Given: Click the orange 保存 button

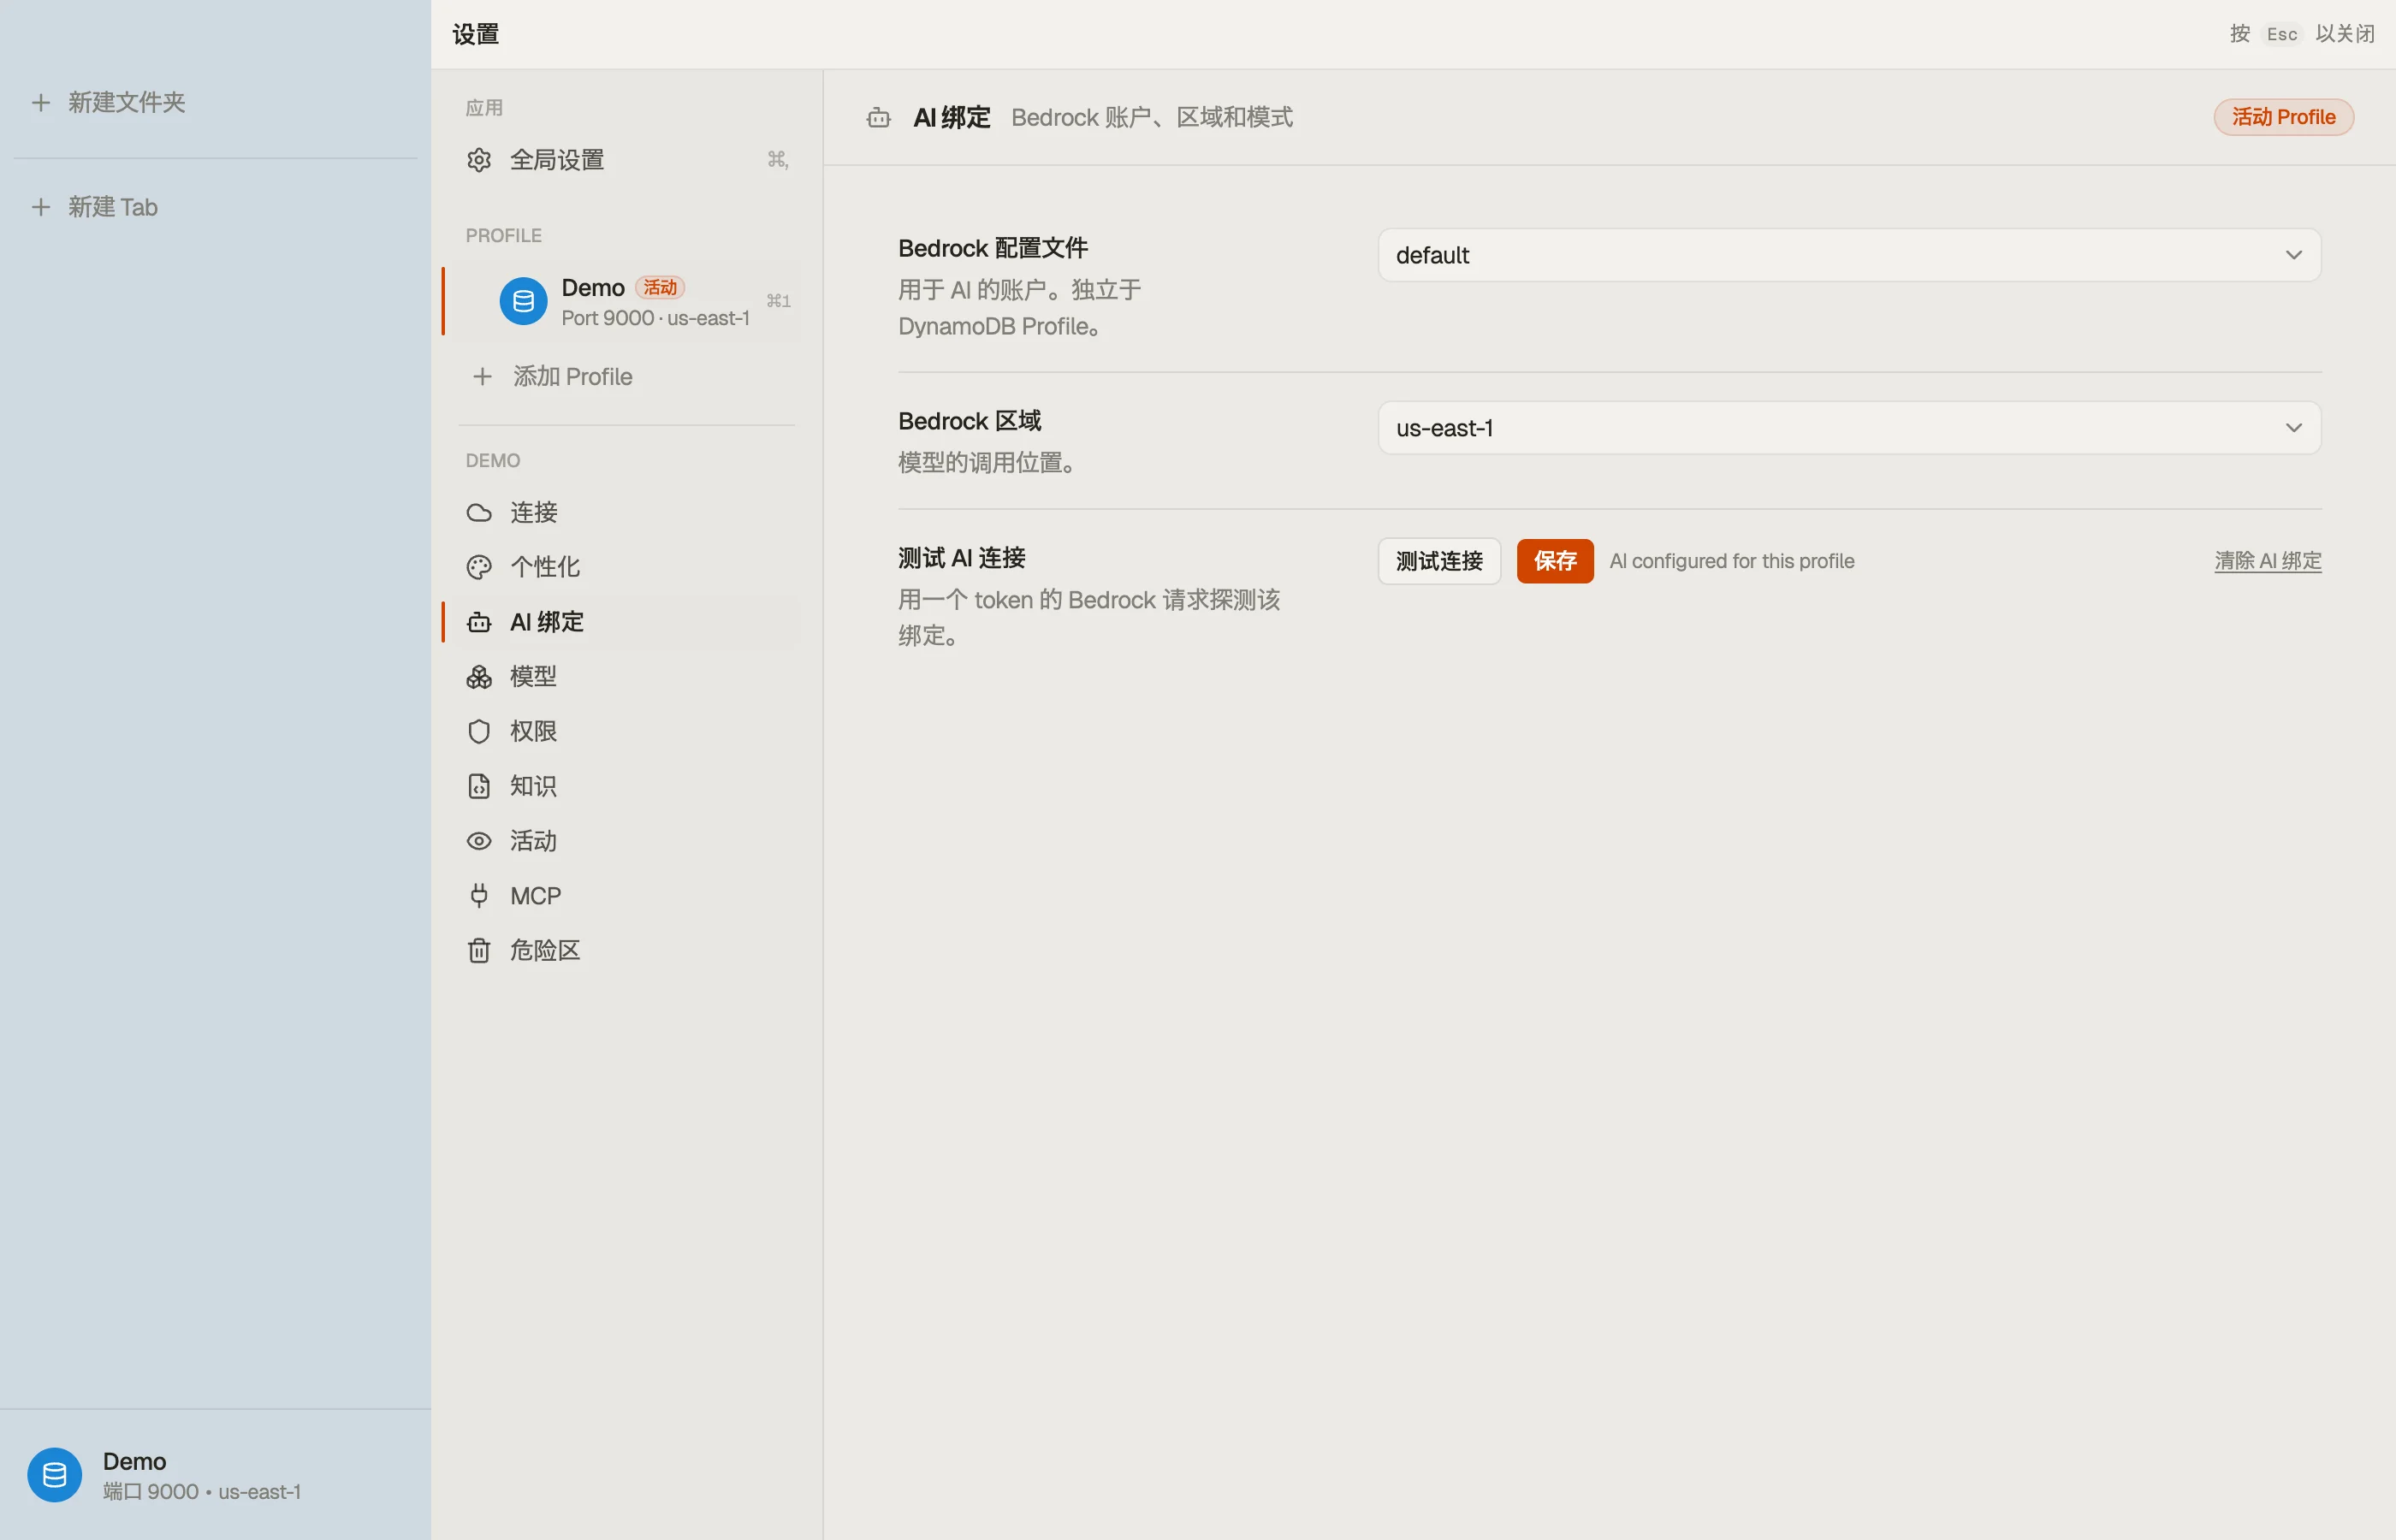Looking at the screenshot, I should click(1555, 561).
